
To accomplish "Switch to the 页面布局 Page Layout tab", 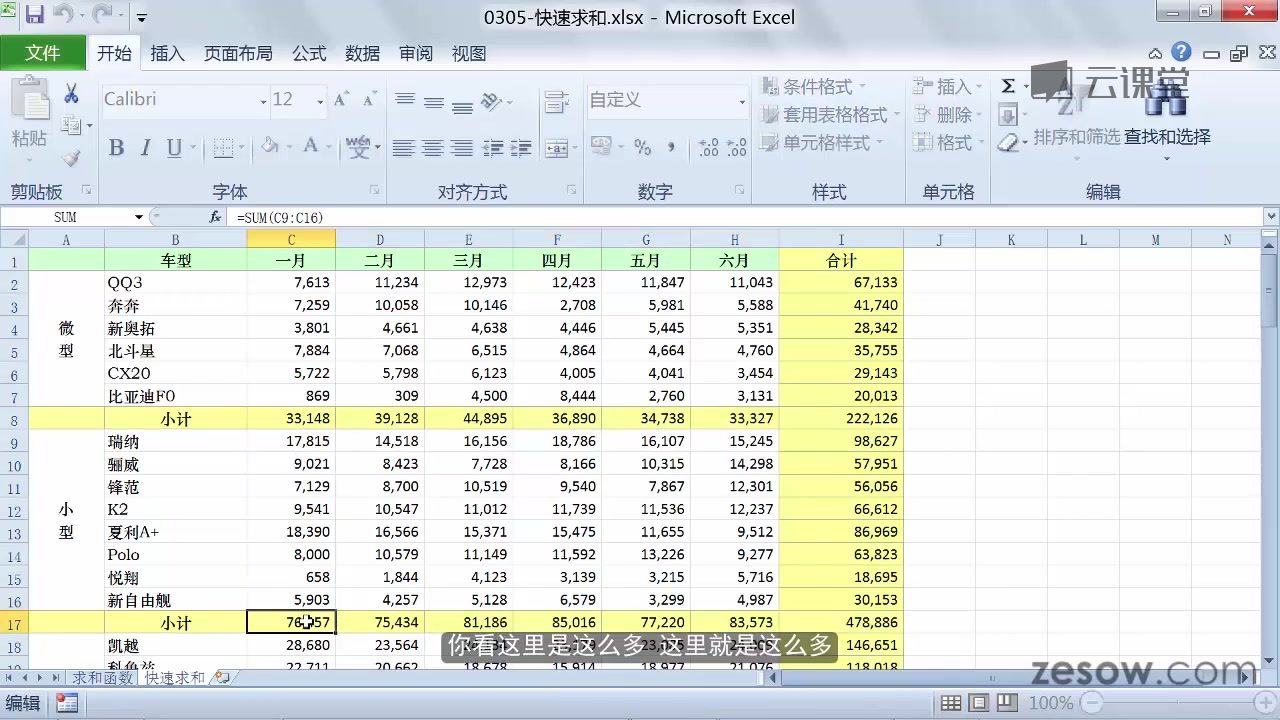I will (238, 54).
